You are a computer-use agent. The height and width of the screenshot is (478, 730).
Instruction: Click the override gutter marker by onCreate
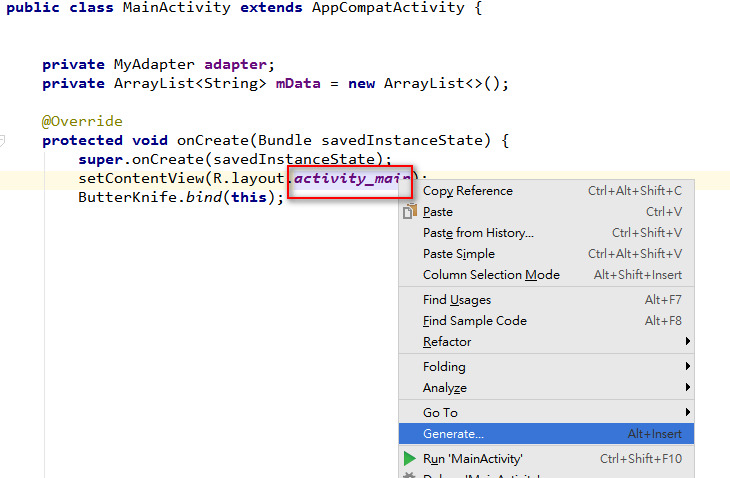pyautogui.click(x=2, y=140)
